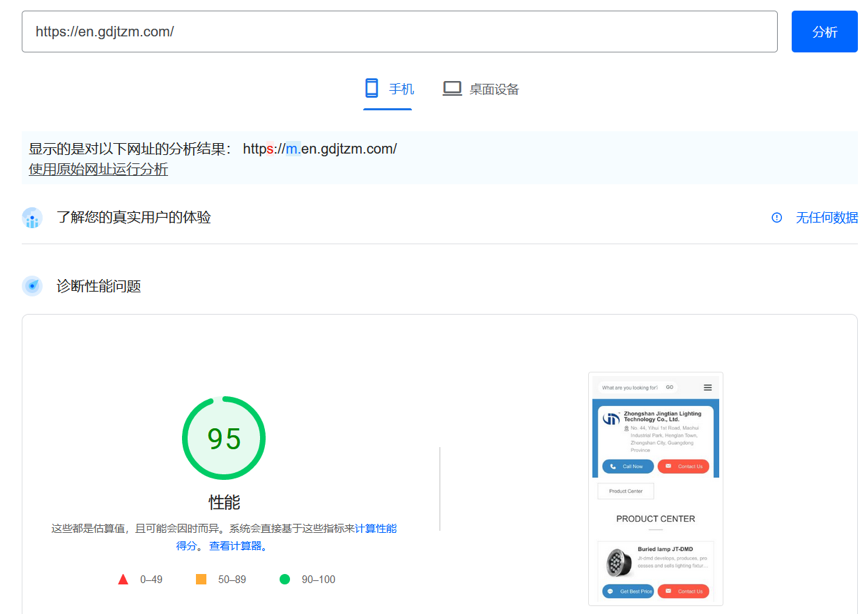Click the red triangle legend marker for 0-49
The image size is (864, 614).
[x=123, y=578]
